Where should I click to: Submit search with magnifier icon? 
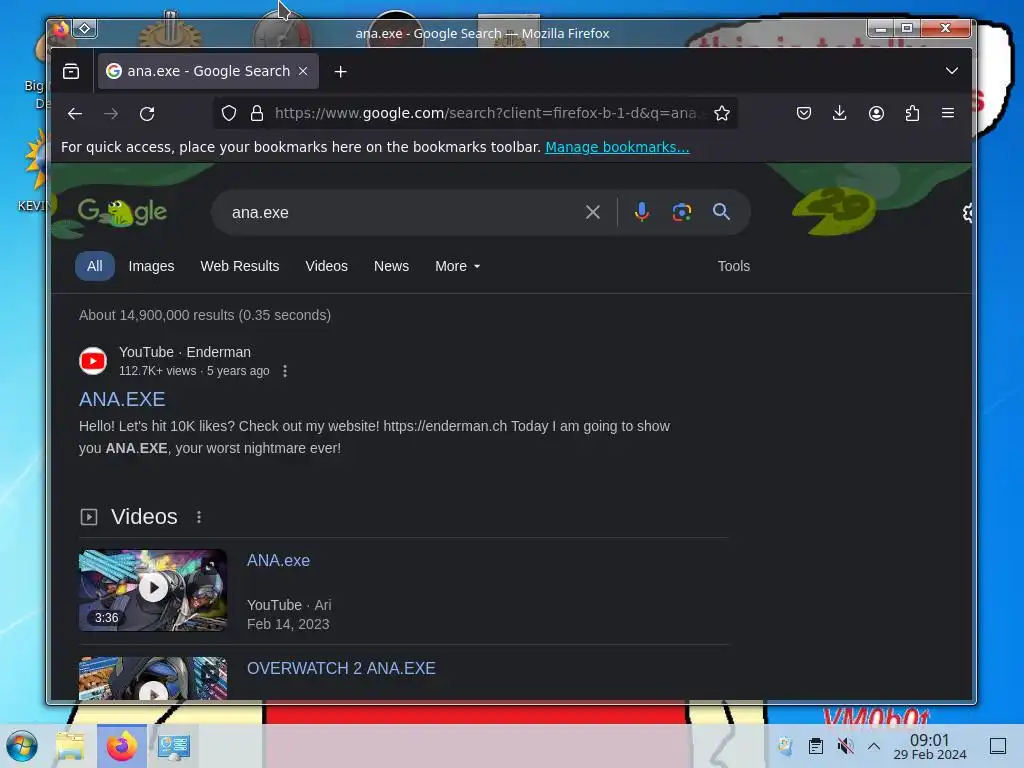(721, 212)
